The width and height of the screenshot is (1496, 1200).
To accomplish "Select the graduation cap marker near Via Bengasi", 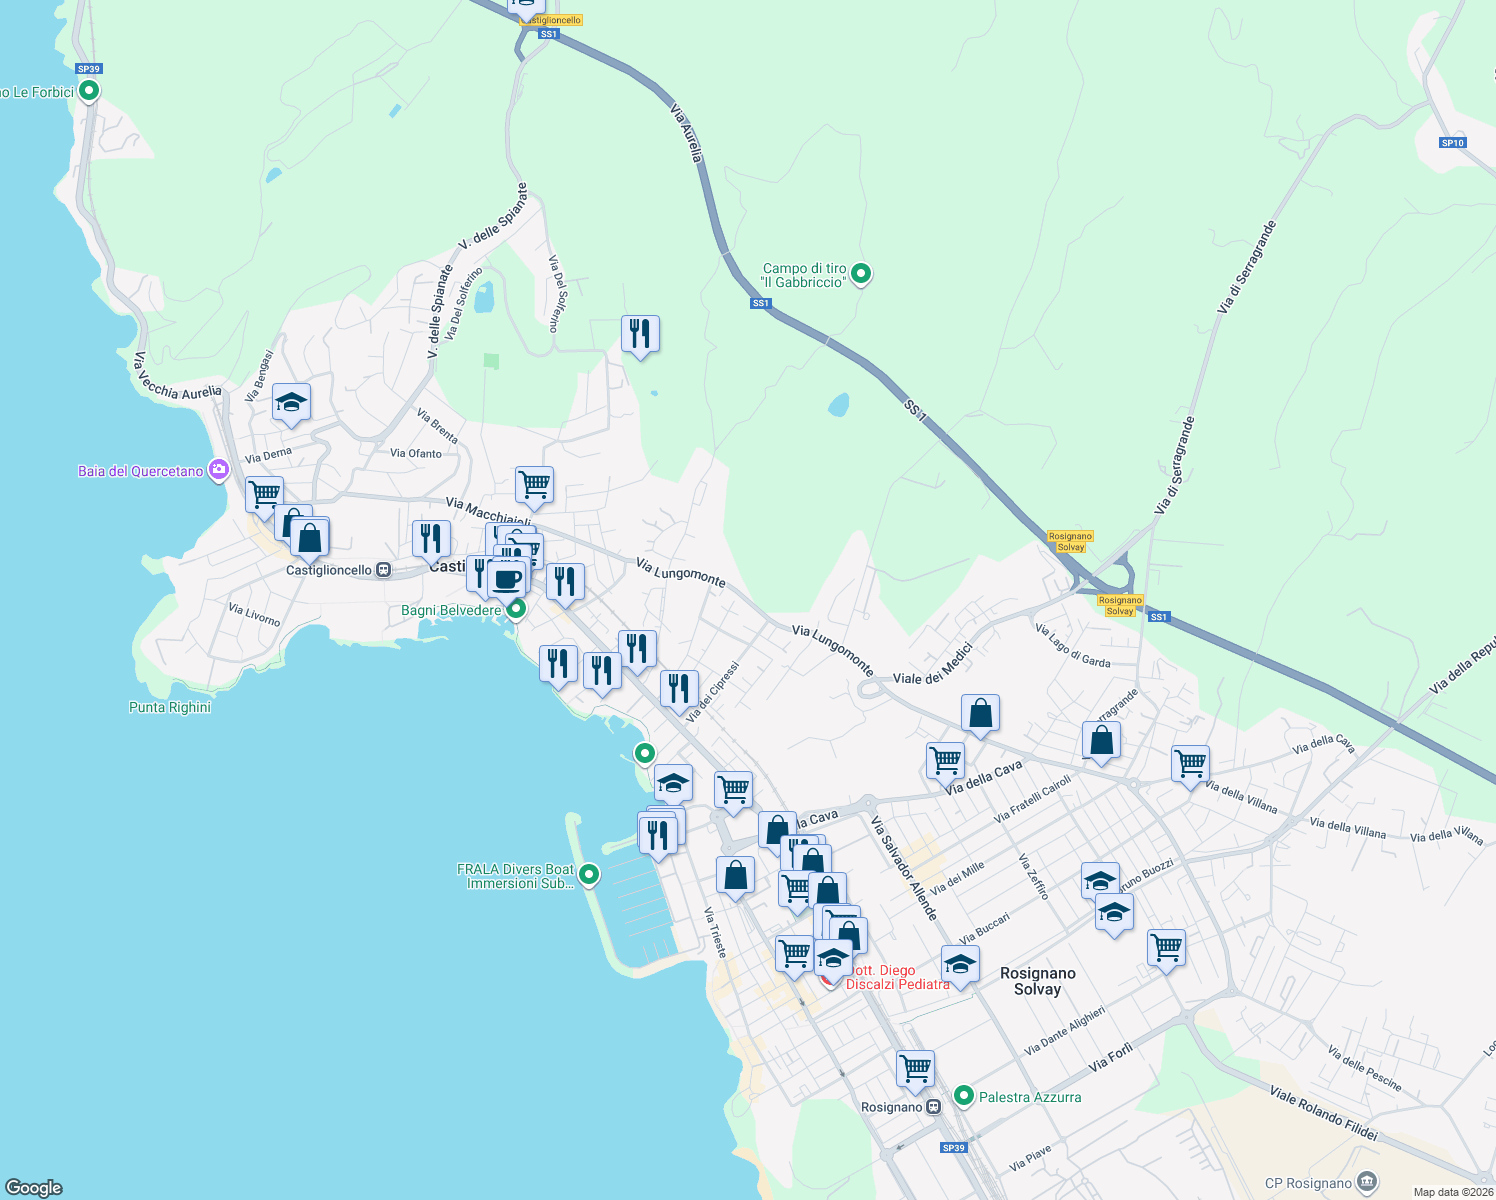I will point(291,402).
